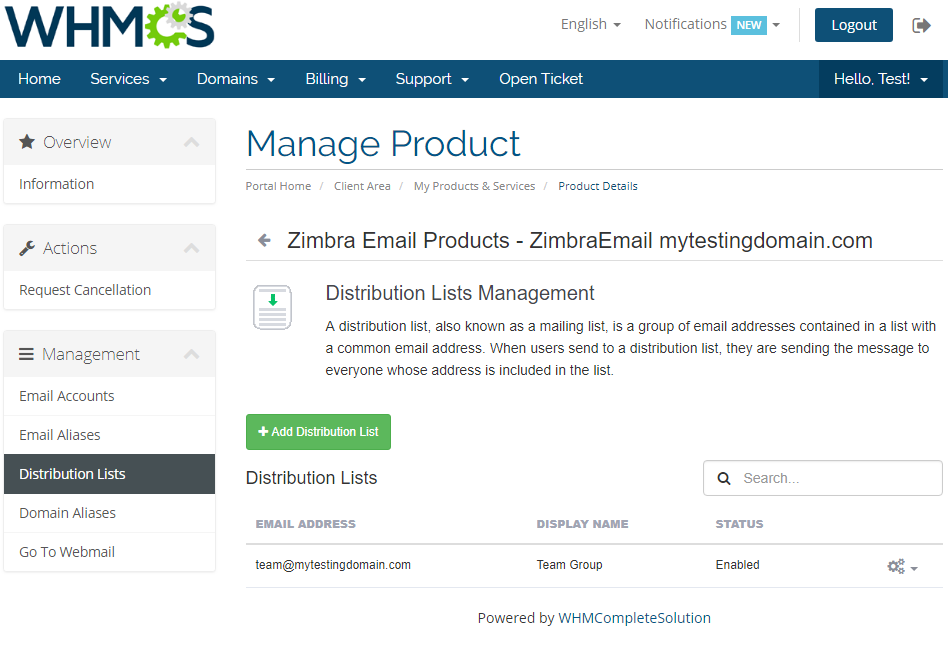Expand the Services menu
This screenshot has height=646, width=948.
pyautogui.click(x=128, y=79)
